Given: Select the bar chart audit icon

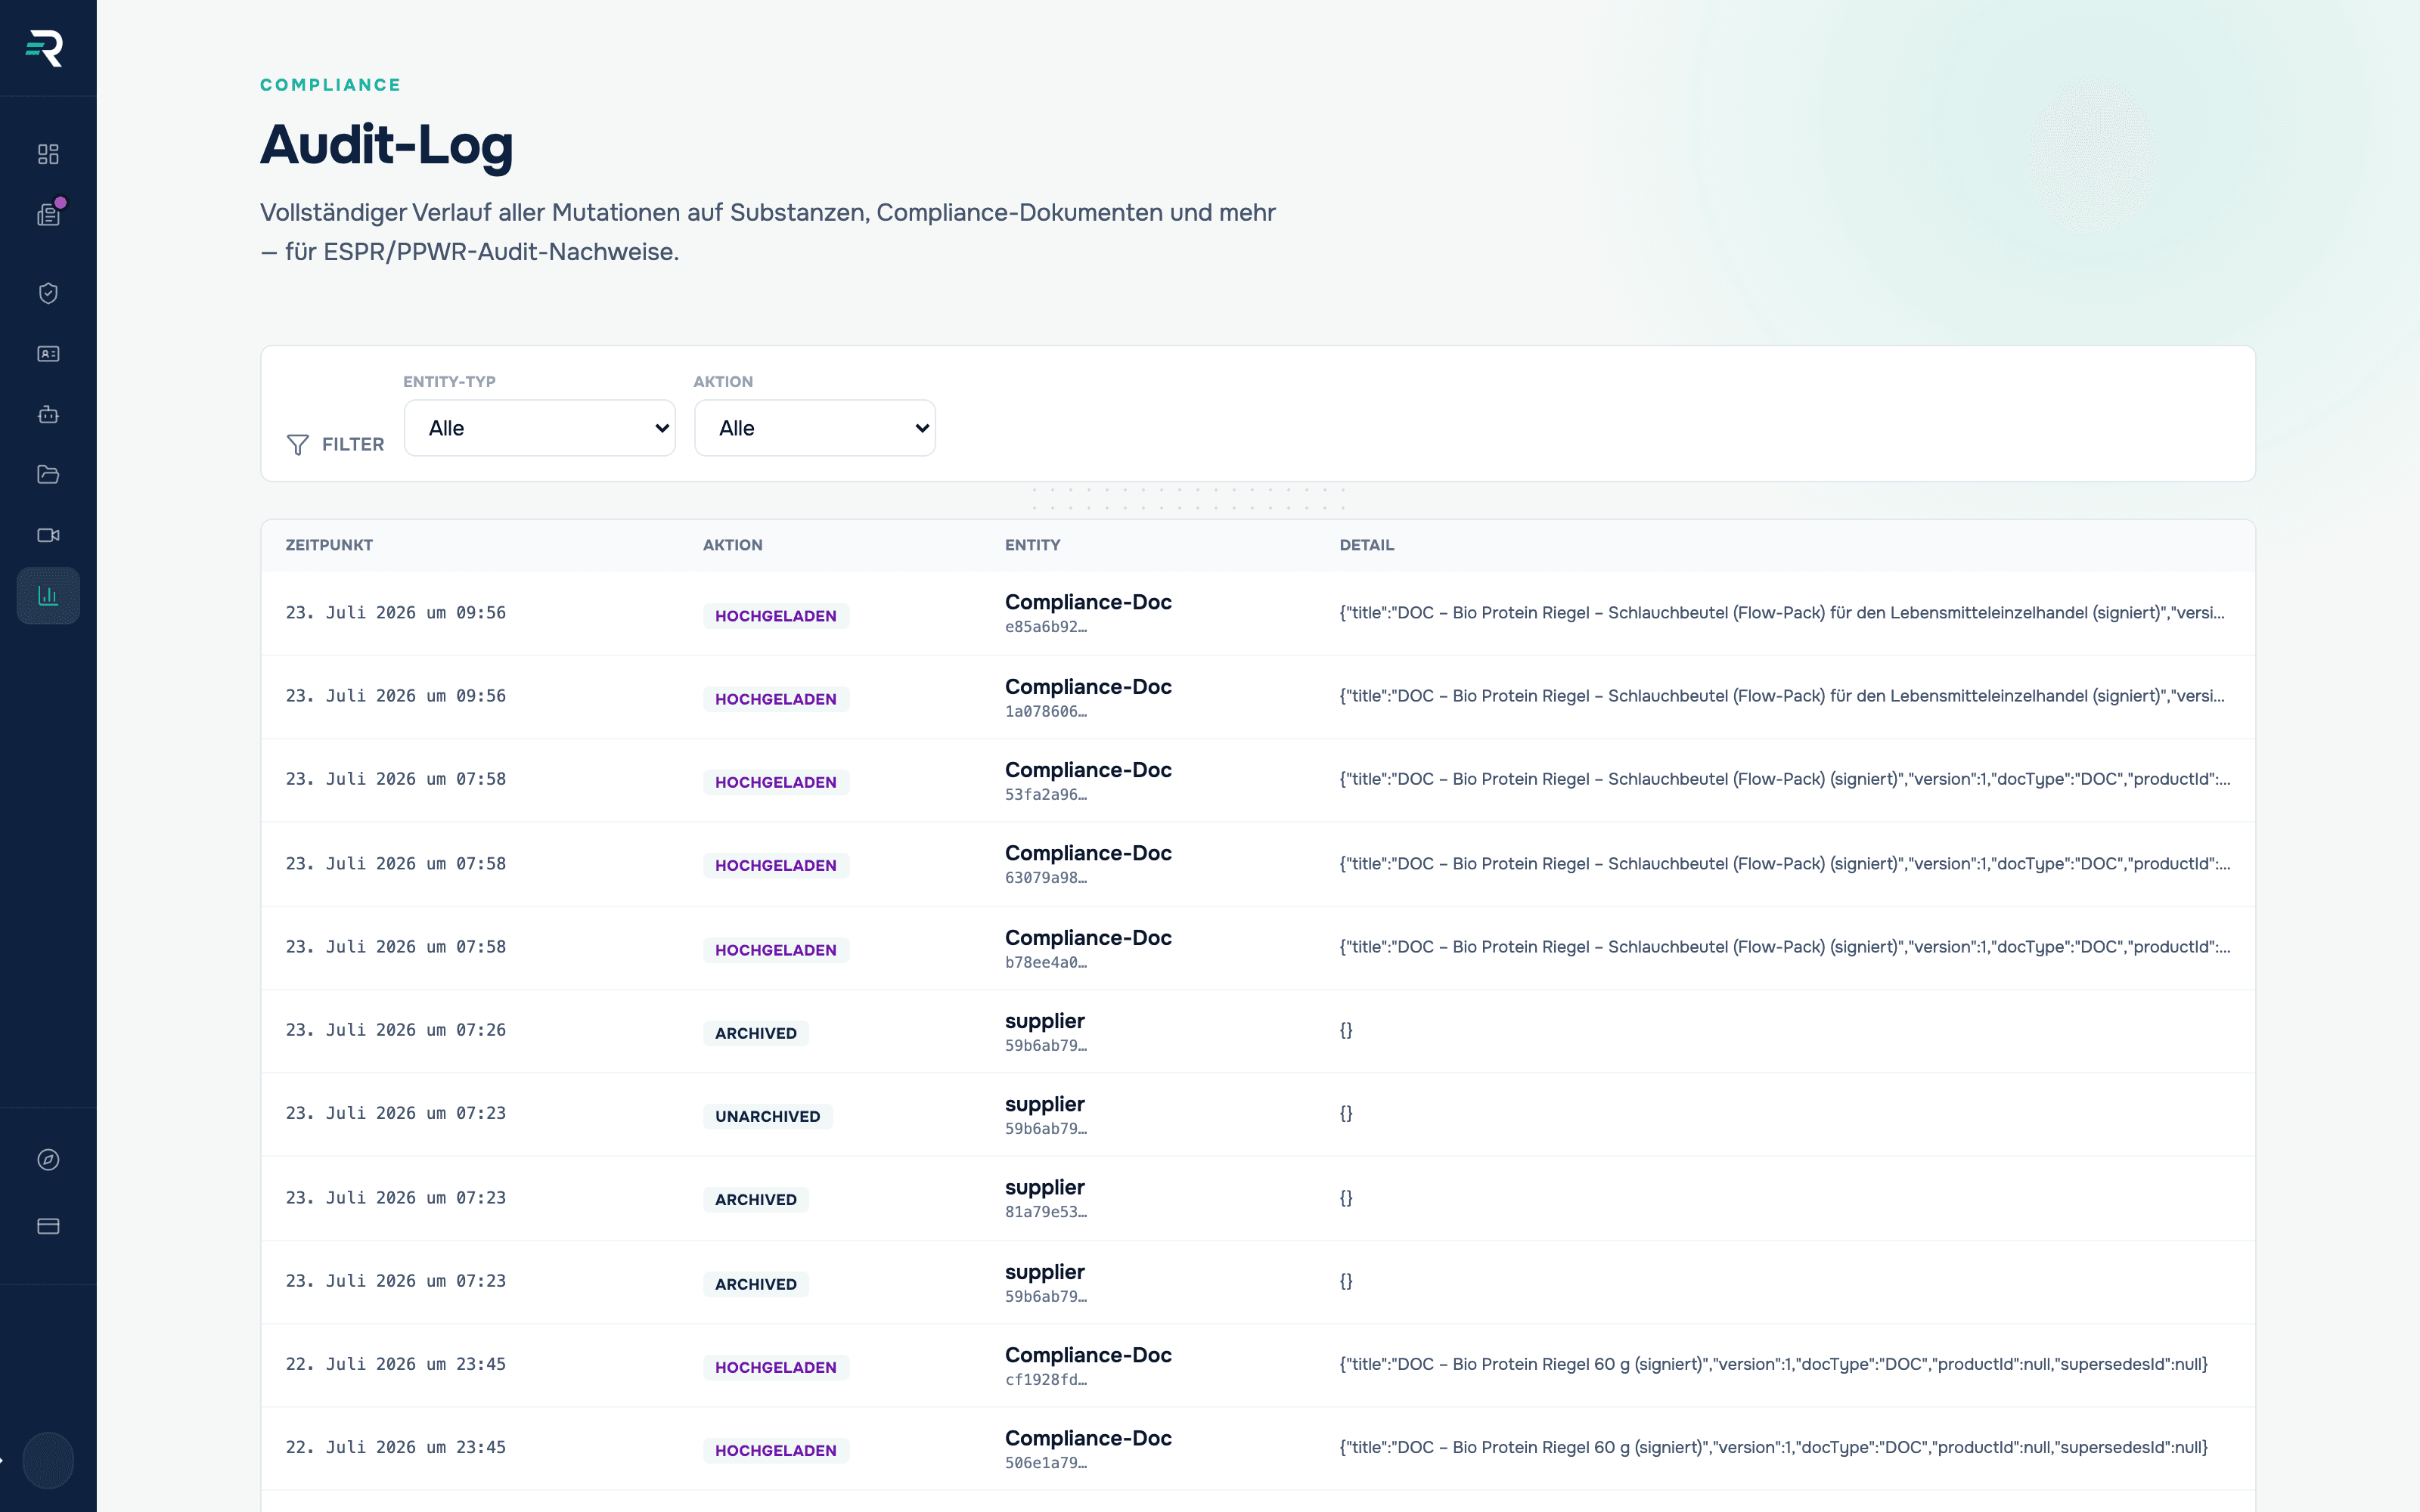Looking at the screenshot, I should (48, 596).
